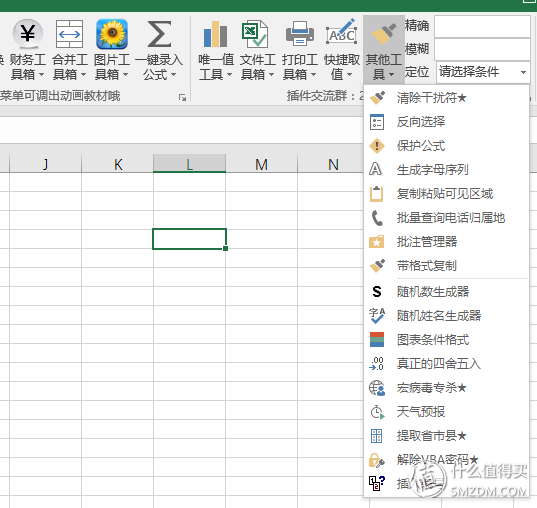This screenshot has width=537, height=508.
Task: Choose 批量查询电话归属地 from the menu
Action: (x=446, y=218)
